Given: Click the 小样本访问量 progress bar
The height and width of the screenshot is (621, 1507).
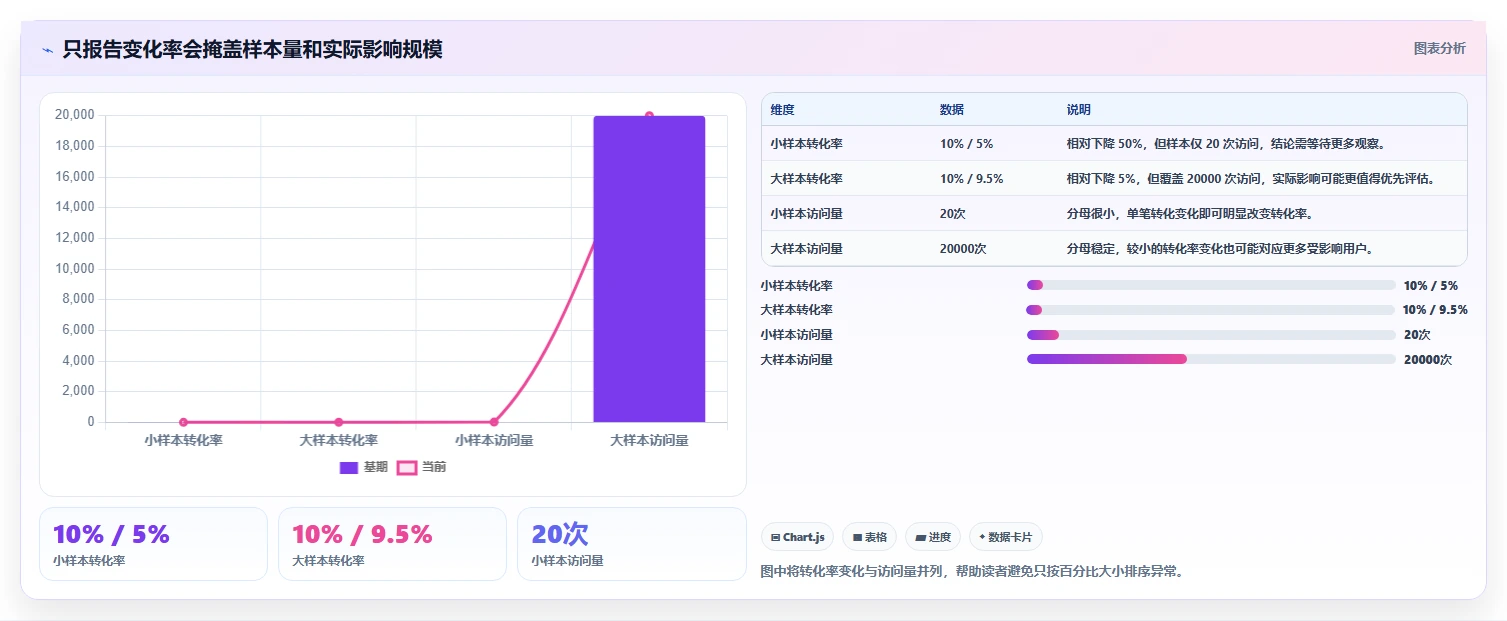Looking at the screenshot, I should (x=1211, y=335).
